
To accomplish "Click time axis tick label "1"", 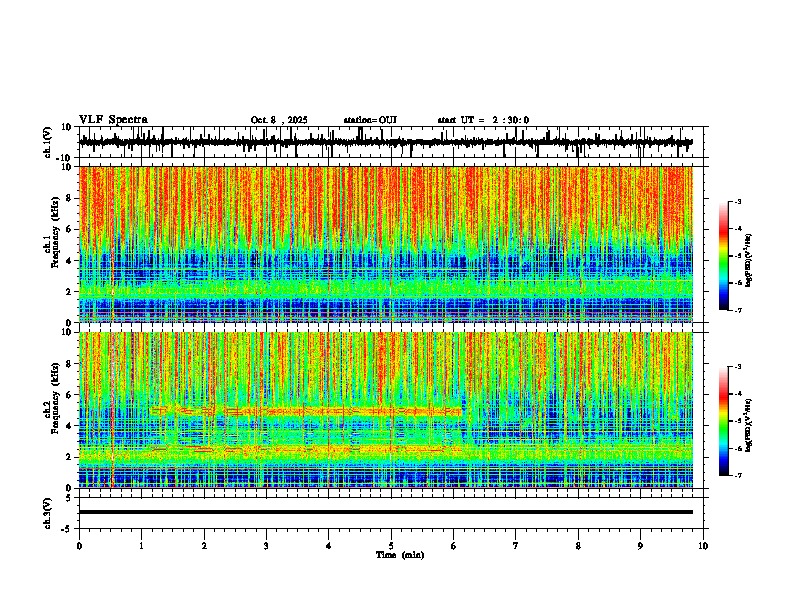I will pyautogui.click(x=141, y=546).
